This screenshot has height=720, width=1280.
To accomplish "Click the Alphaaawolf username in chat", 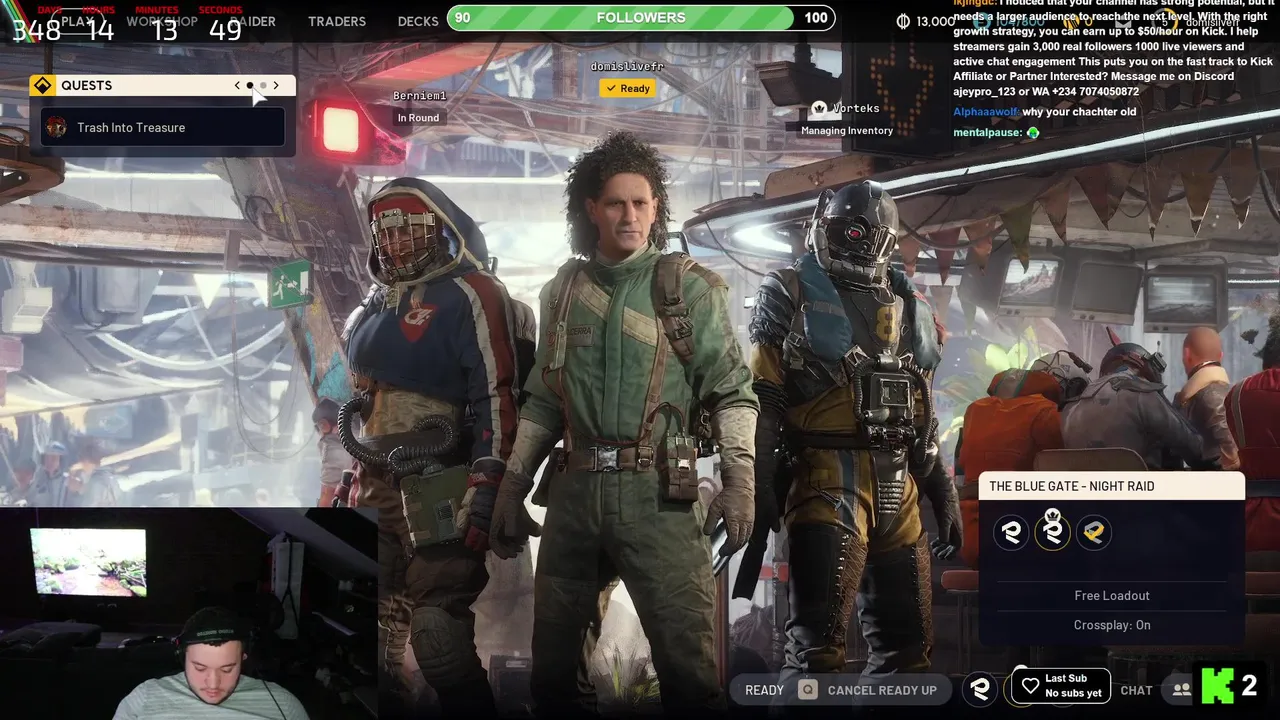I will (x=986, y=112).
